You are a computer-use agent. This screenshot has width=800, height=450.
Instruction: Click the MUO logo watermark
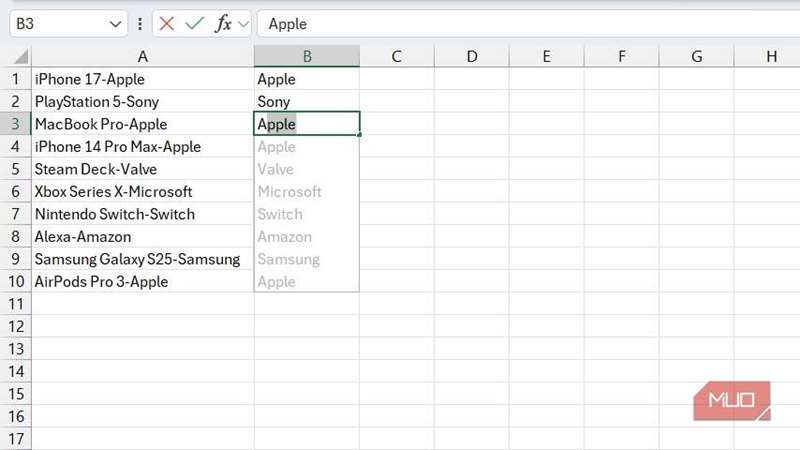732,402
